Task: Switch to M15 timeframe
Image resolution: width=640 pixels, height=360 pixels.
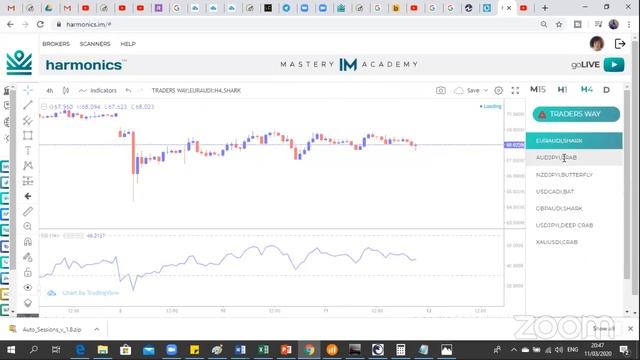Action: 538,90
